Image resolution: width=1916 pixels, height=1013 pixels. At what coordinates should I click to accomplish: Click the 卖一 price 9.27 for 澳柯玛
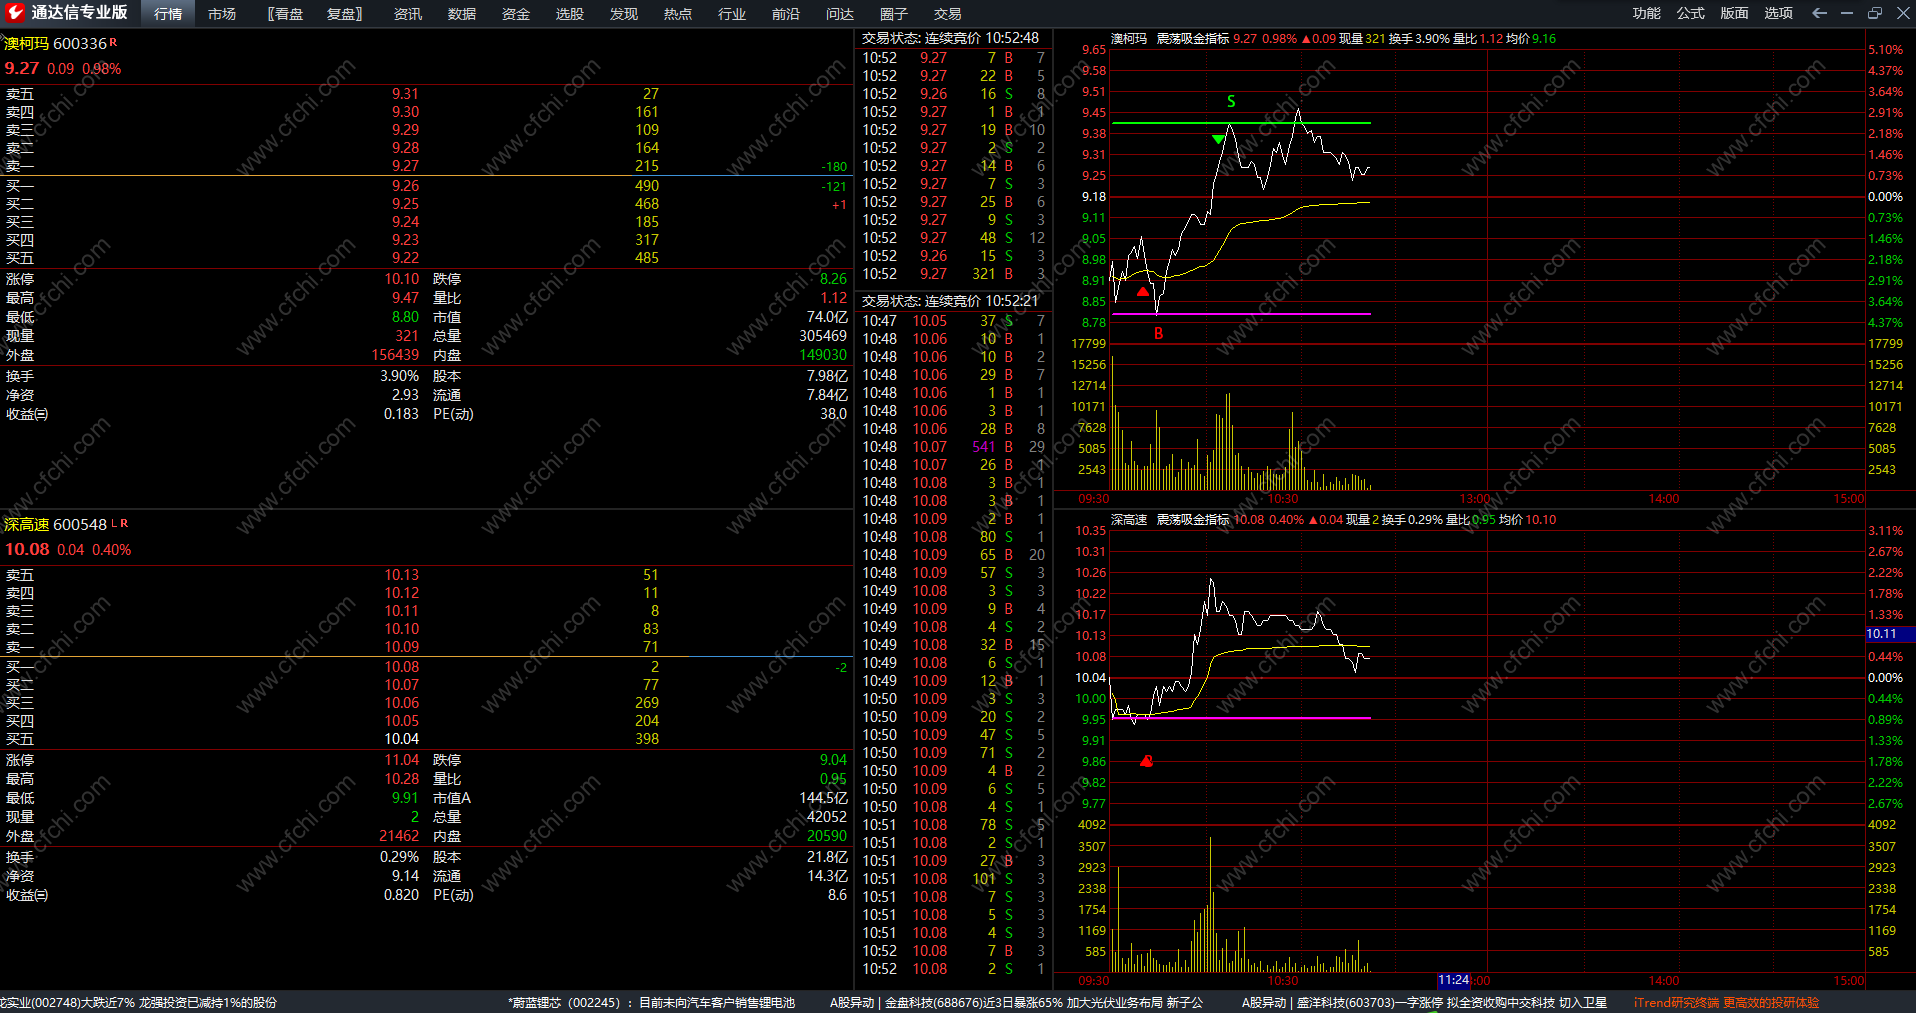tap(405, 166)
